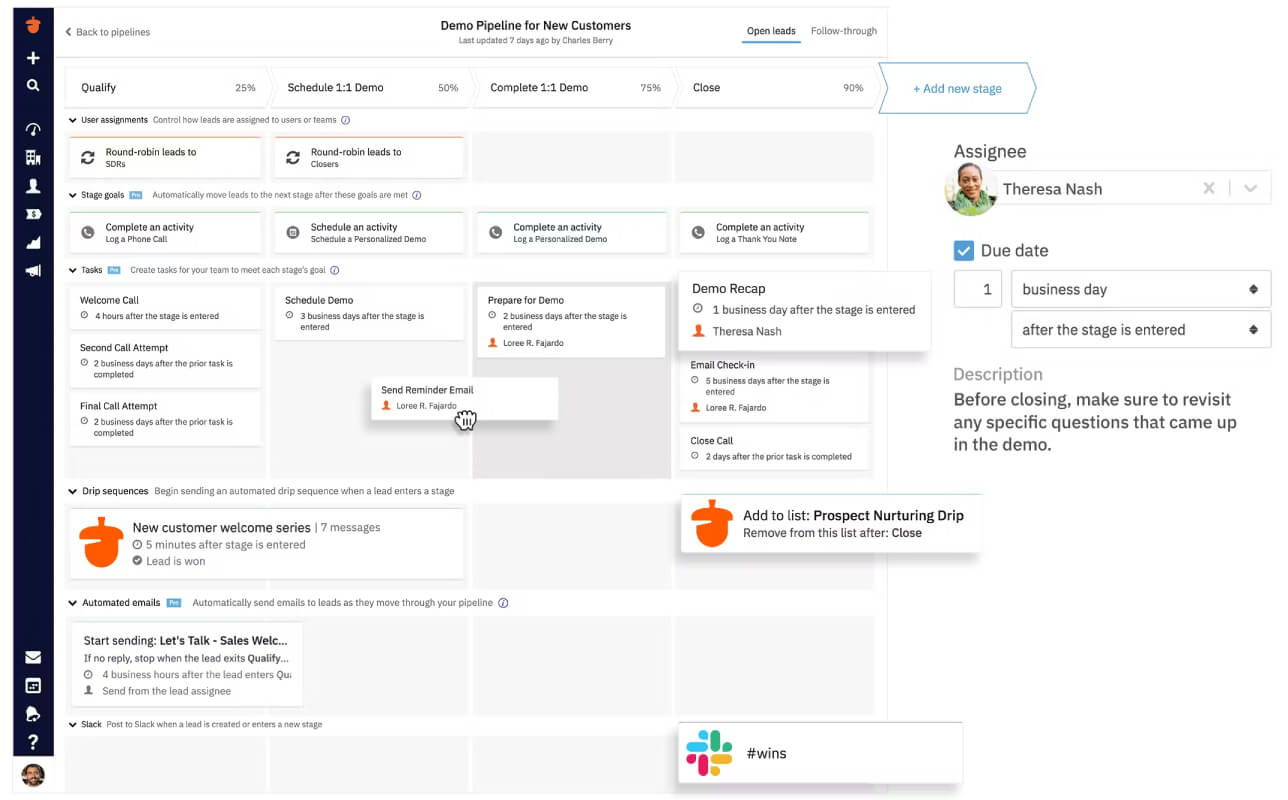Viewport: 1288px width, 800px height.
Task: Switch to the Follow-through tab
Action: [x=844, y=31]
